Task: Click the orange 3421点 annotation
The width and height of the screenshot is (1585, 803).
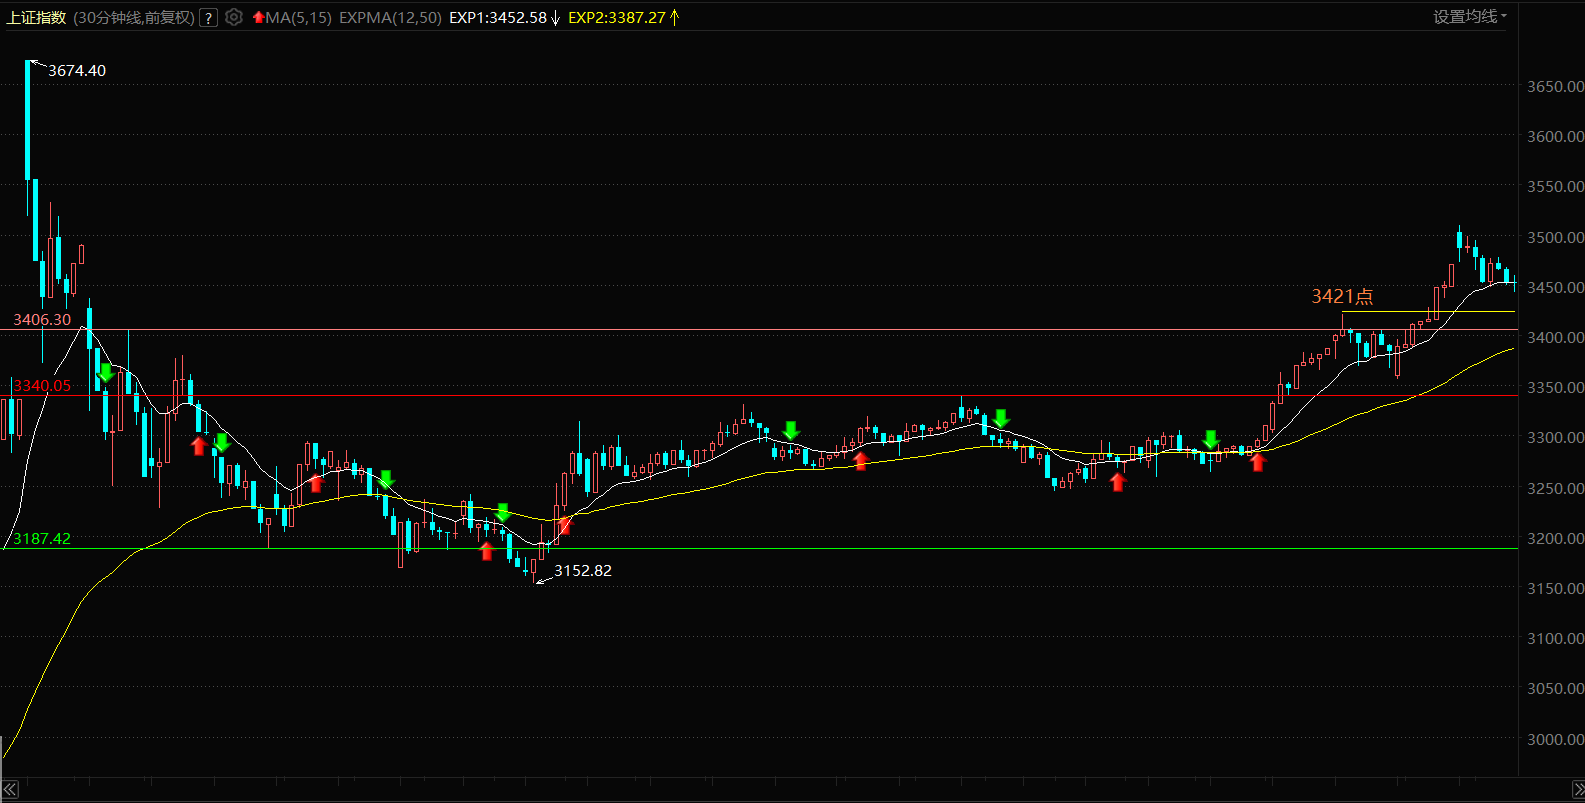Action: (x=1342, y=296)
